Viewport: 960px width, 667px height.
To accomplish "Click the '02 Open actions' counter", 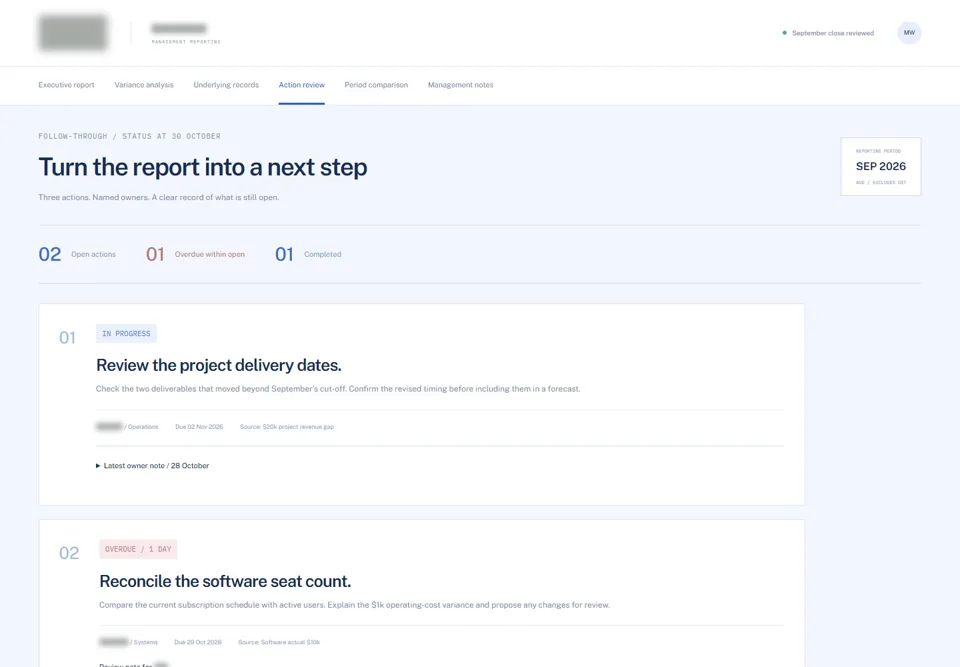I will 77,254.
